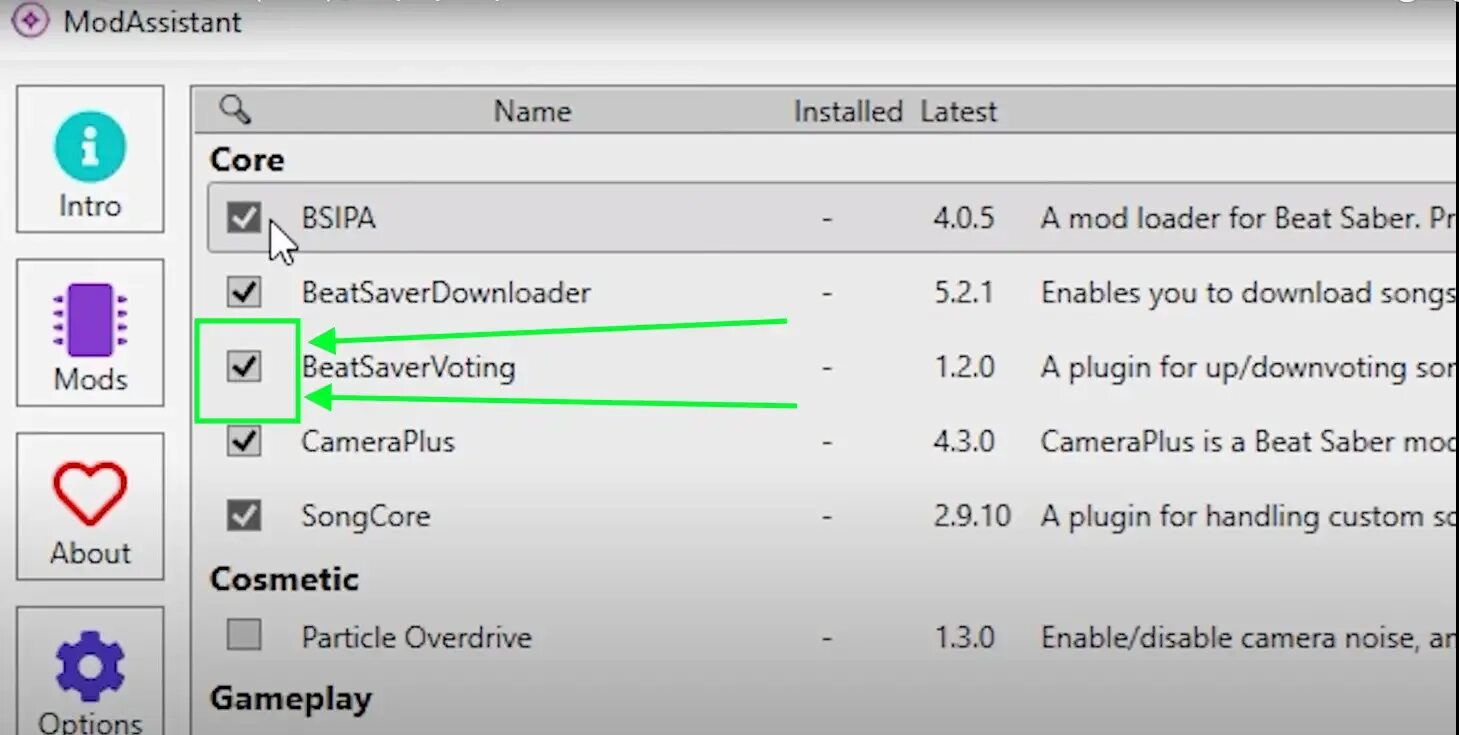Click SongCore latest version 2.9.10
This screenshot has width=1459, height=735.
[x=972, y=516]
